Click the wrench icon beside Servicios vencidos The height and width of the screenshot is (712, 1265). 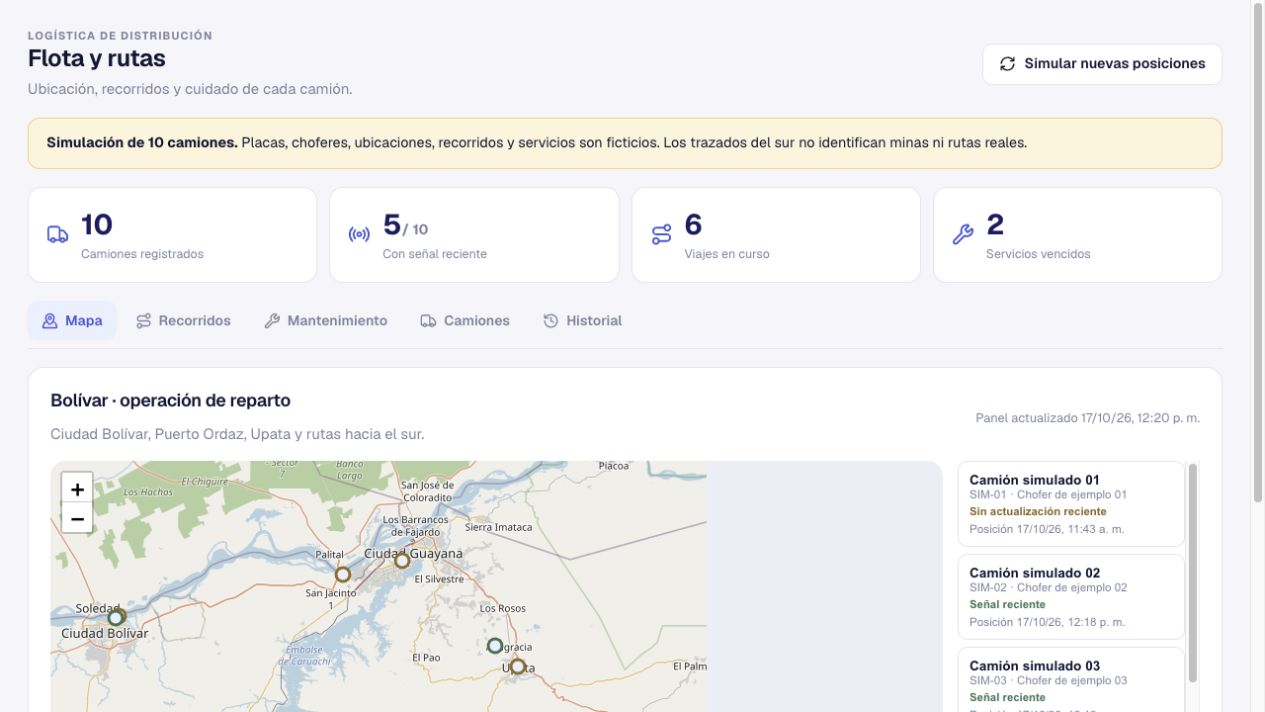[963, 235]
